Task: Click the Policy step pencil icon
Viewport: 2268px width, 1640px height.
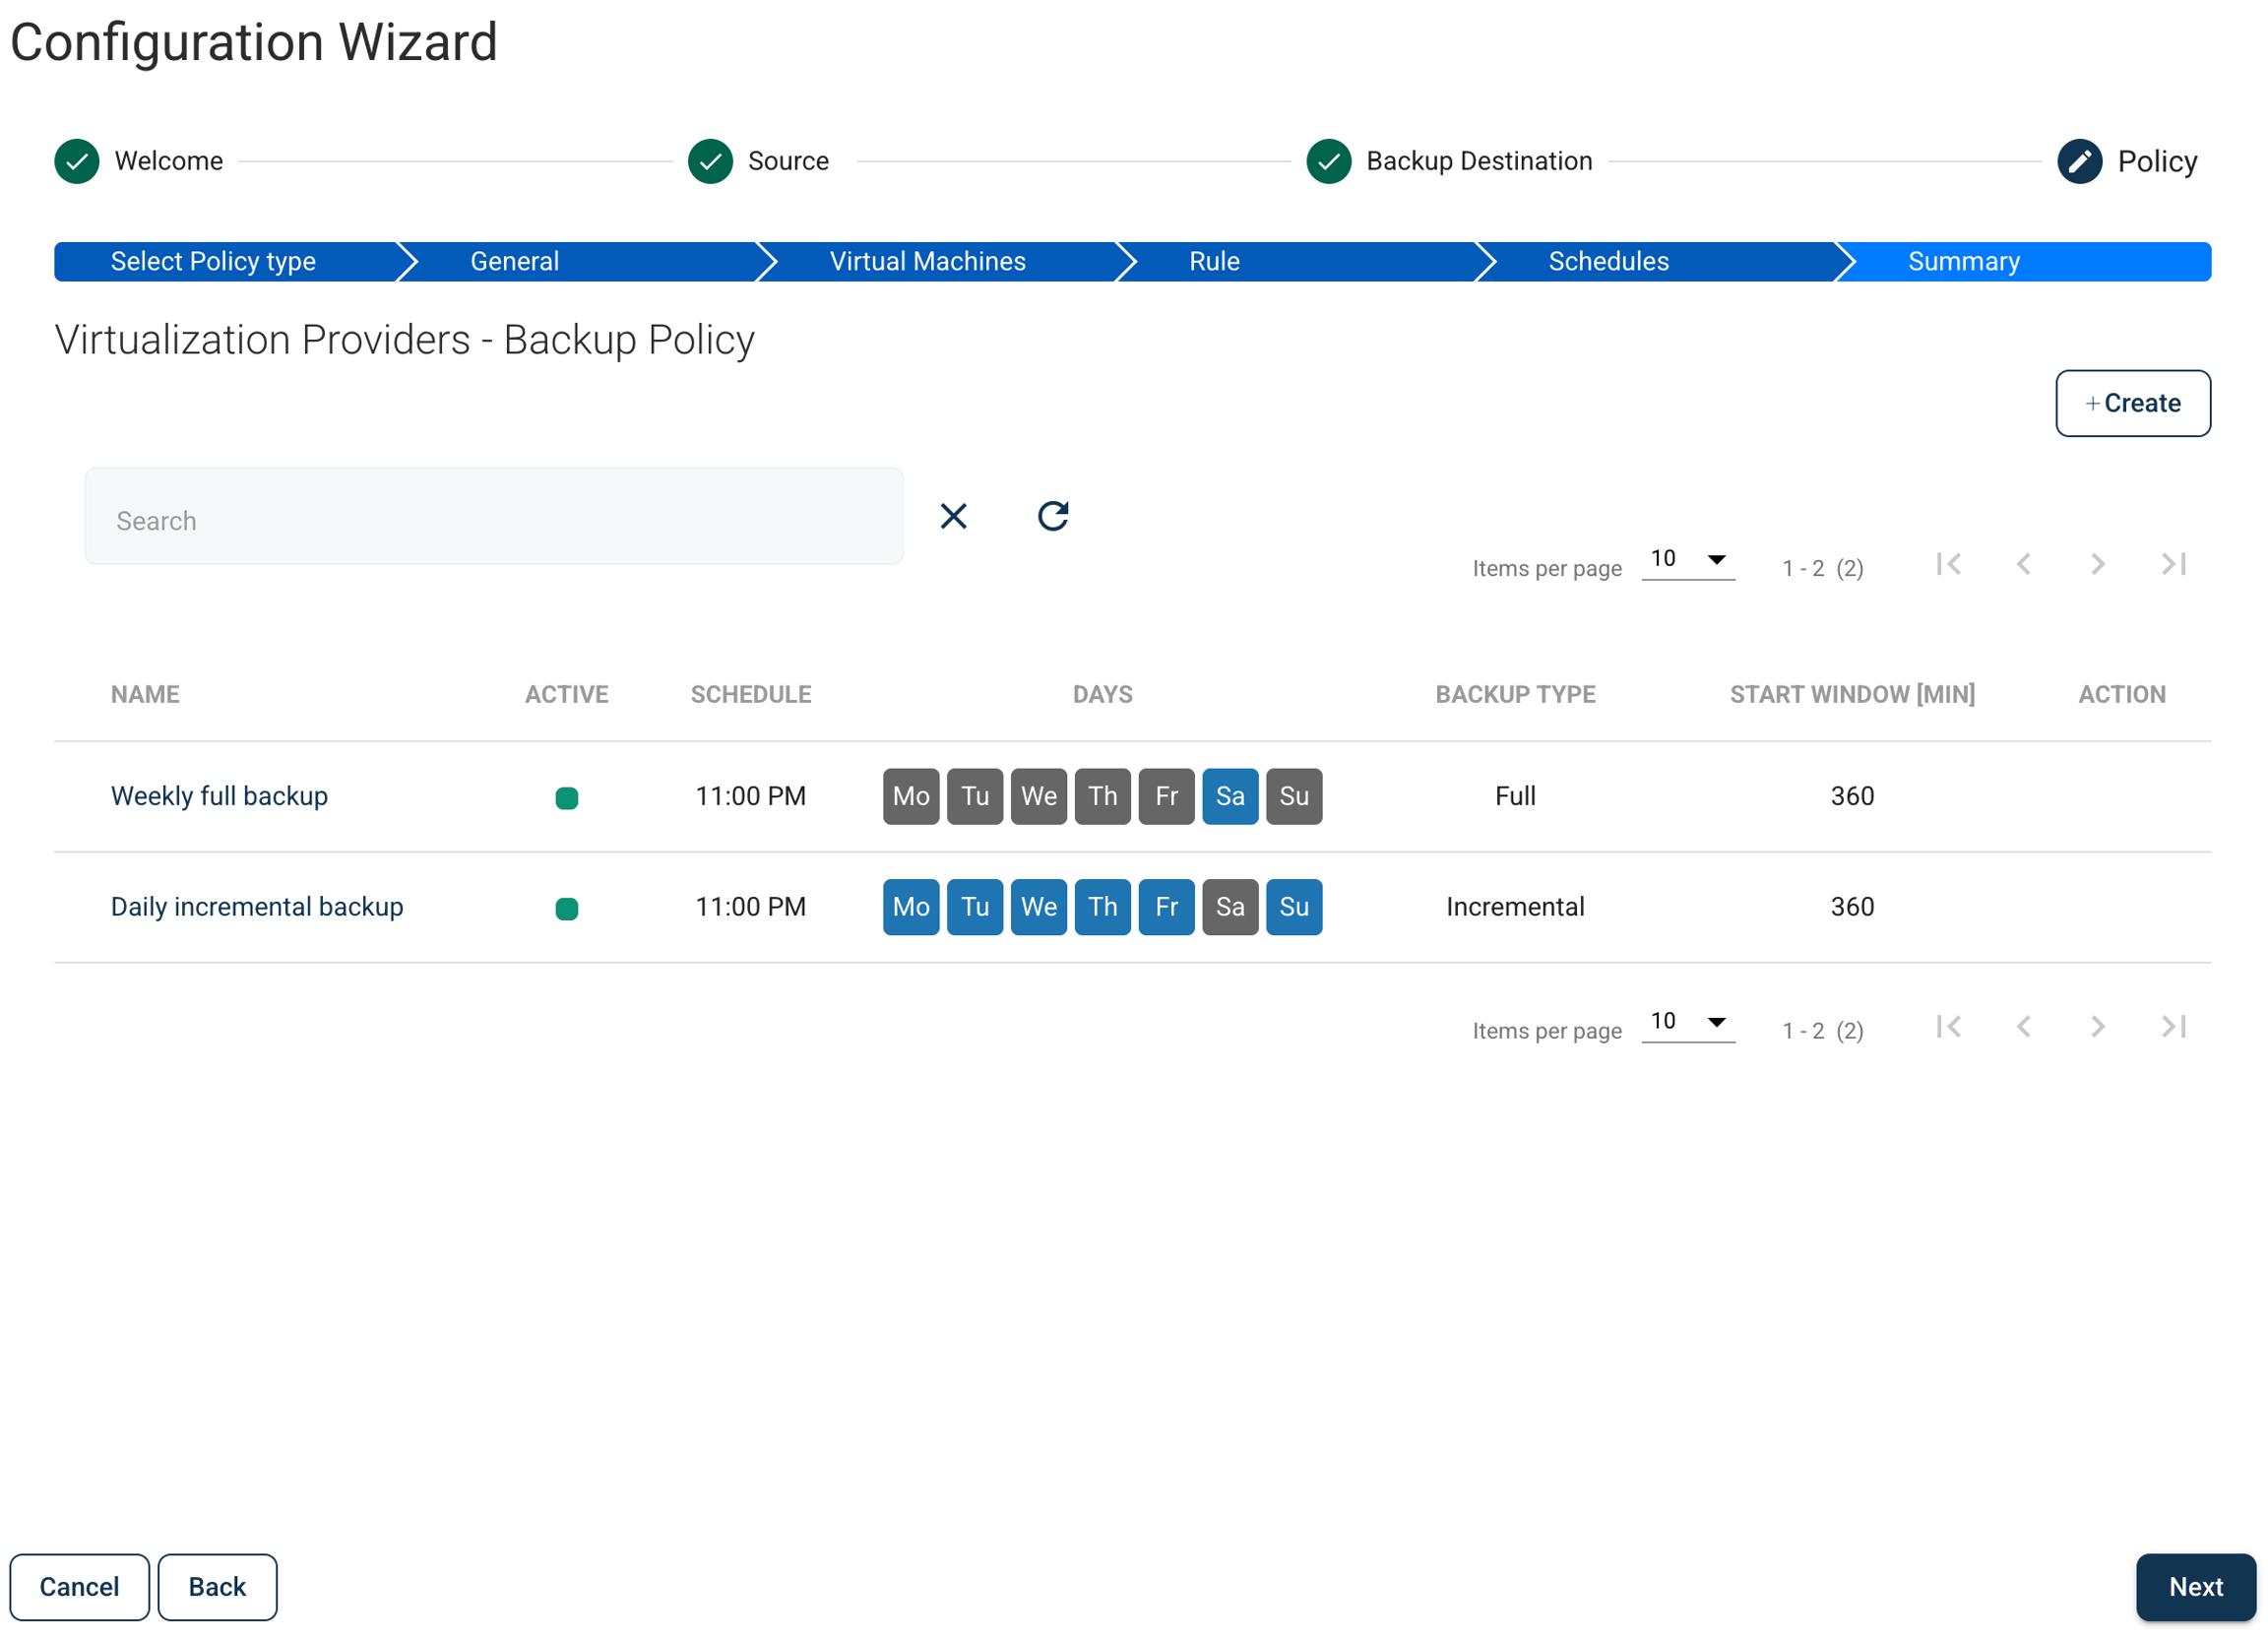Action: pyautogui.click(x=2079, y=161)
